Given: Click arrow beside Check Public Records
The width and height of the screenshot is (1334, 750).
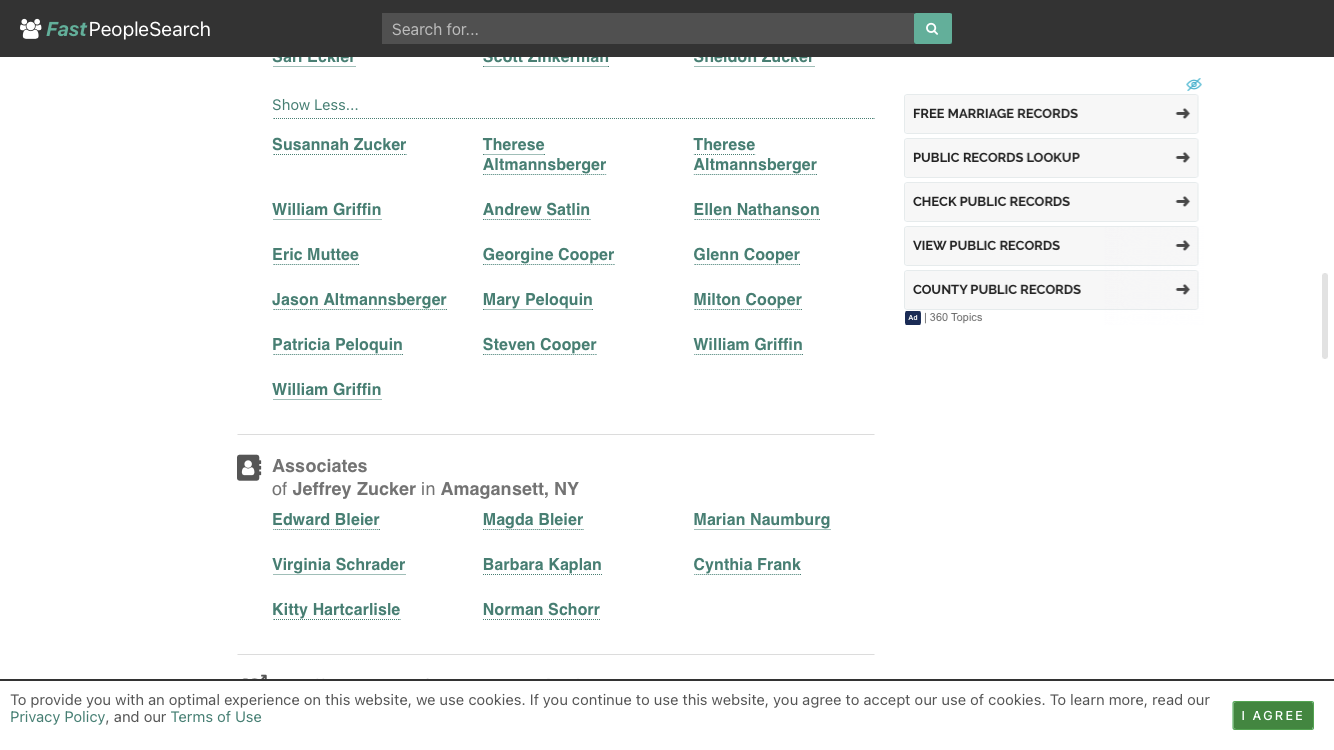Looking at the screenshot, I should pyautogui.click(x=1182, y=201).
